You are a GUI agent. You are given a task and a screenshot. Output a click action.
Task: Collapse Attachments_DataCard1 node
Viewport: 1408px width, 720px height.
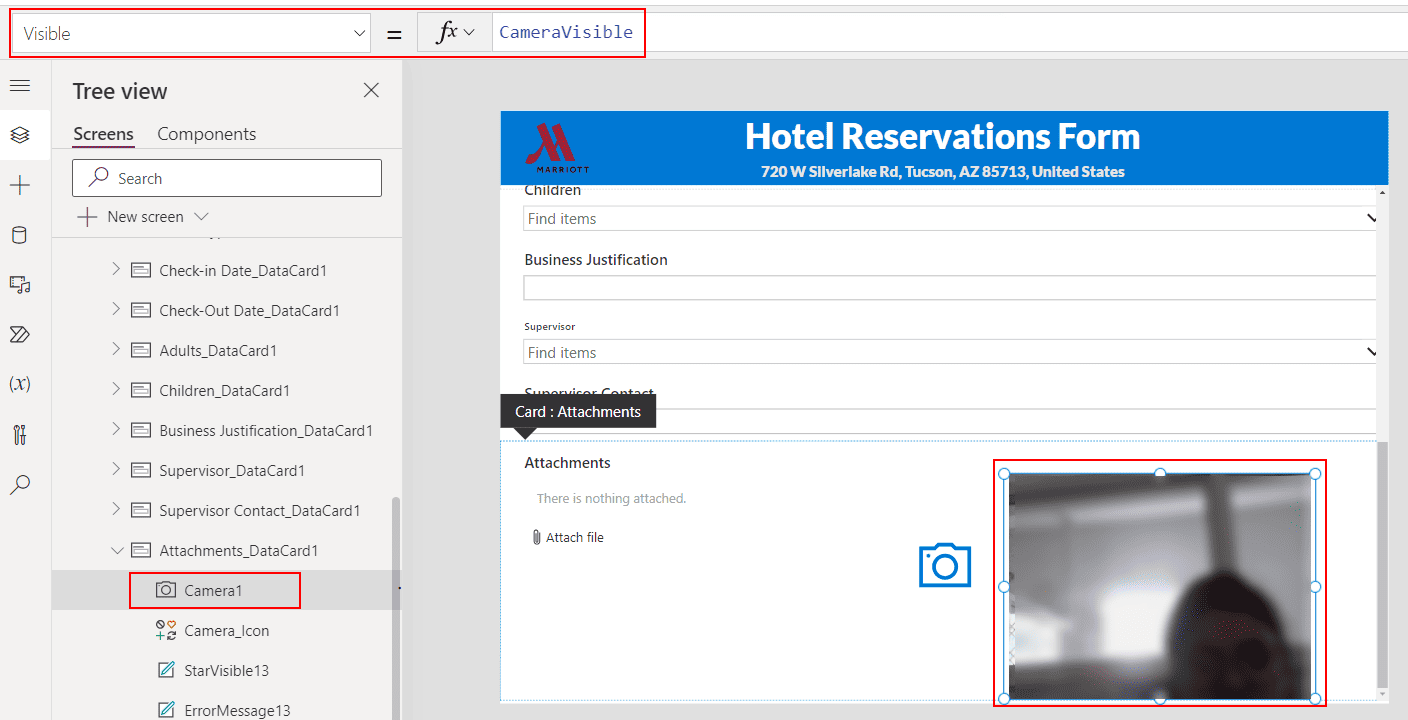tap(117, 550)
